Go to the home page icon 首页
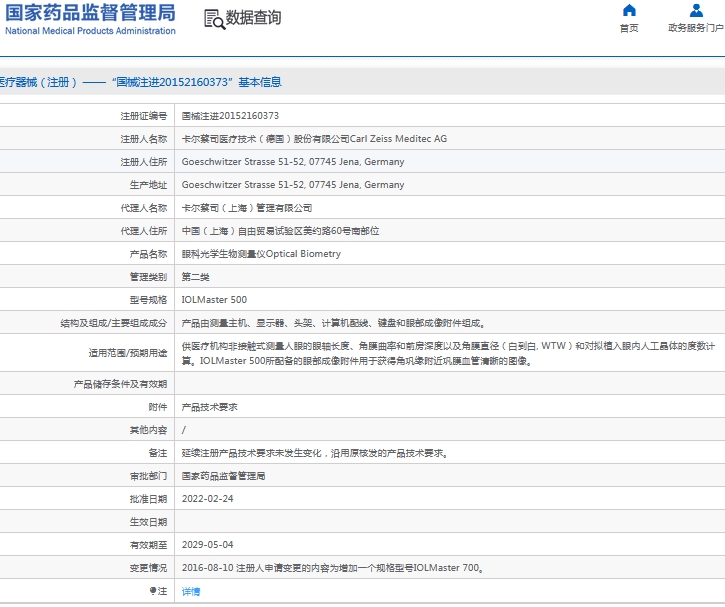 [629, 10]
